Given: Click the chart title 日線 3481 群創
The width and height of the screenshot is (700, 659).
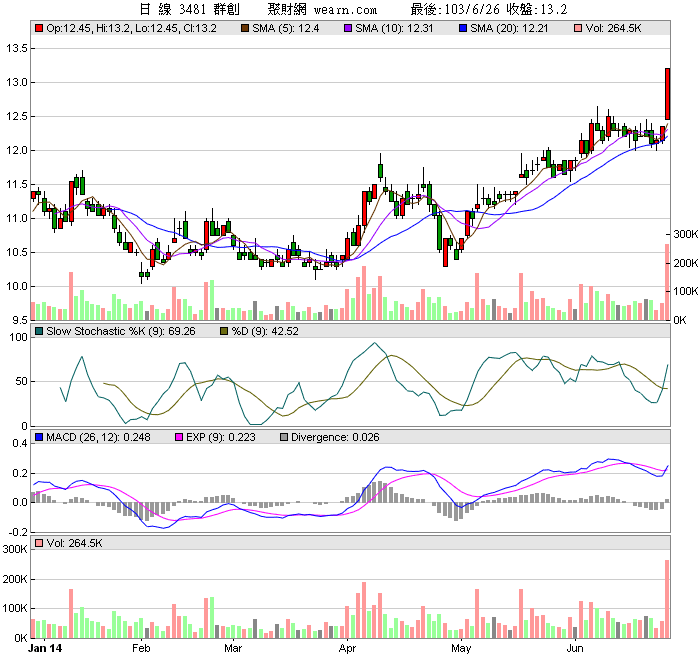Looking at the screenshot, I should (x=190, y=9).
